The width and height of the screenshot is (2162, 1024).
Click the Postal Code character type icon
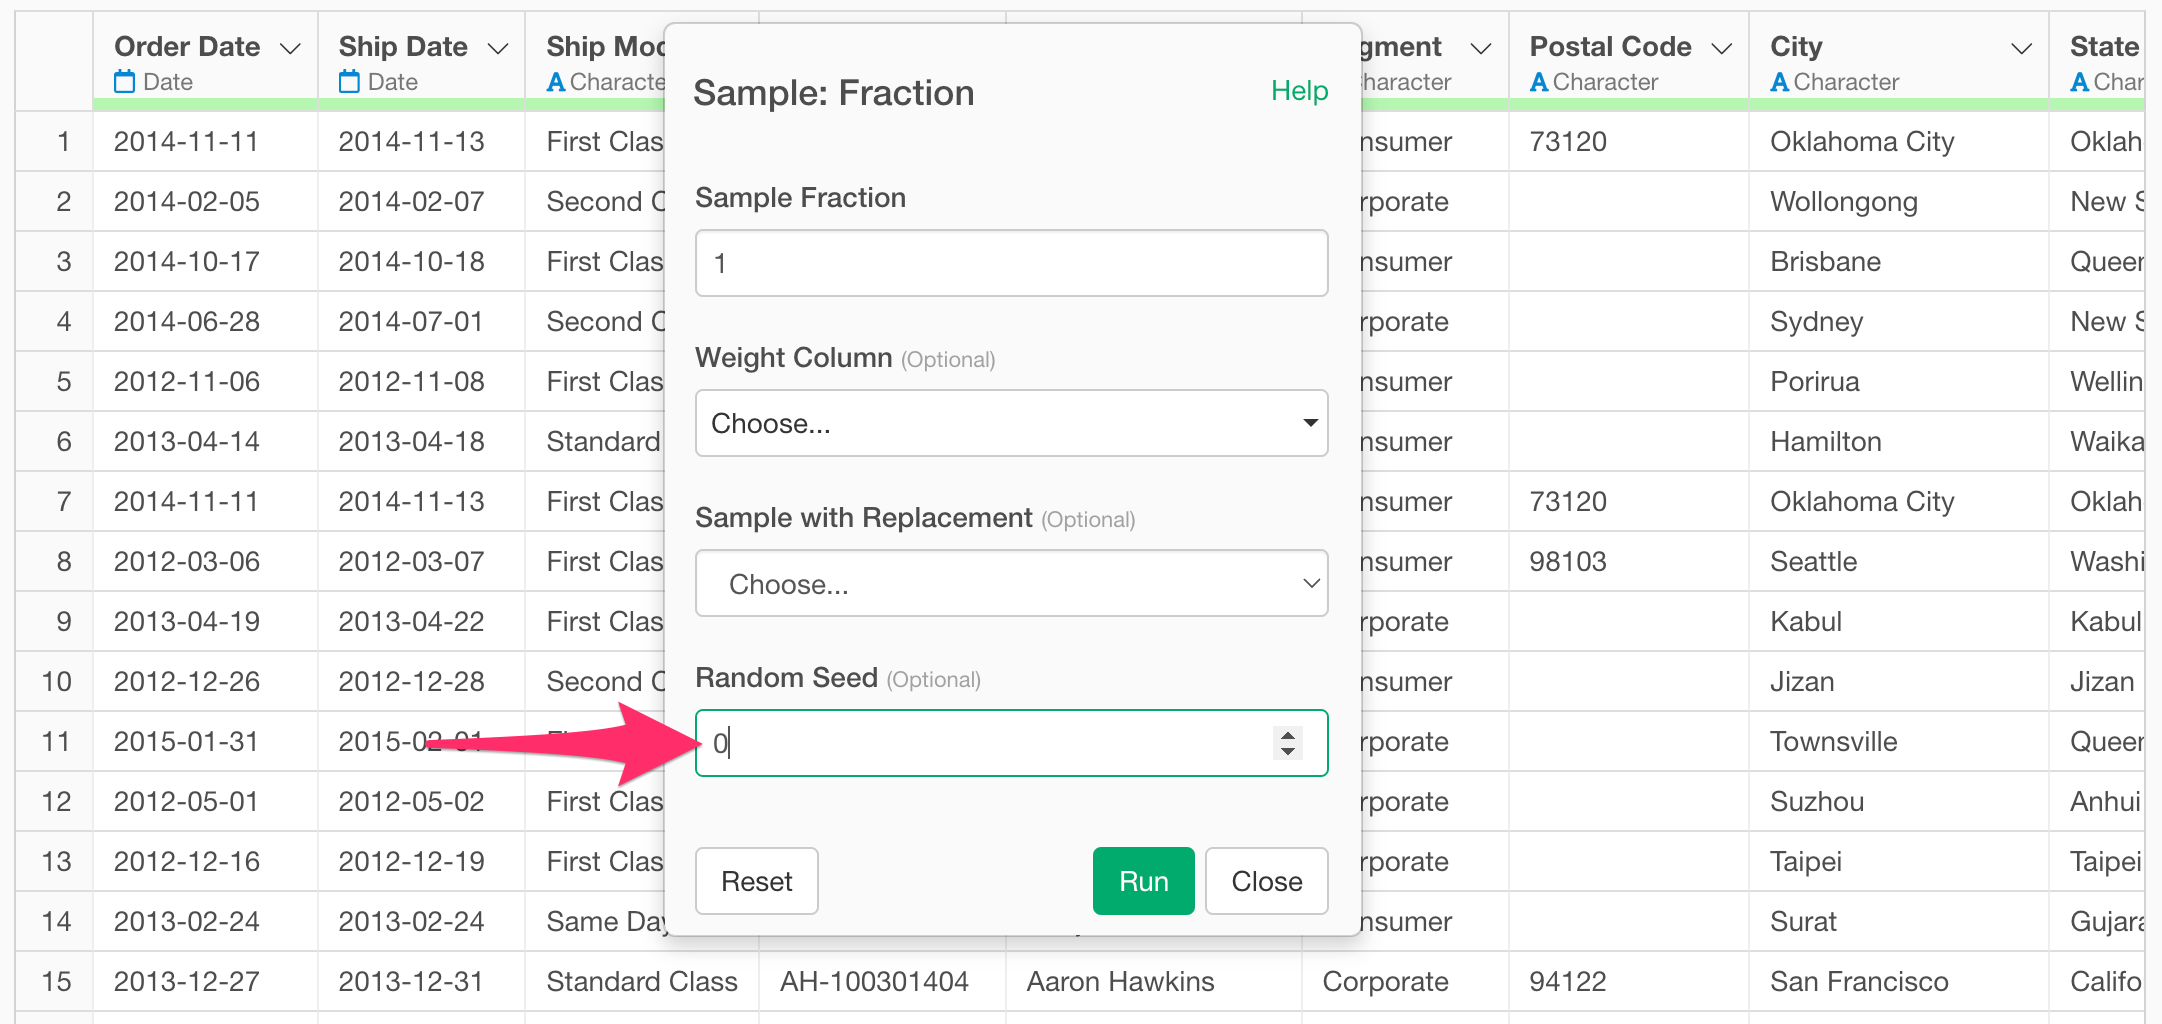tap(1539, 82)
